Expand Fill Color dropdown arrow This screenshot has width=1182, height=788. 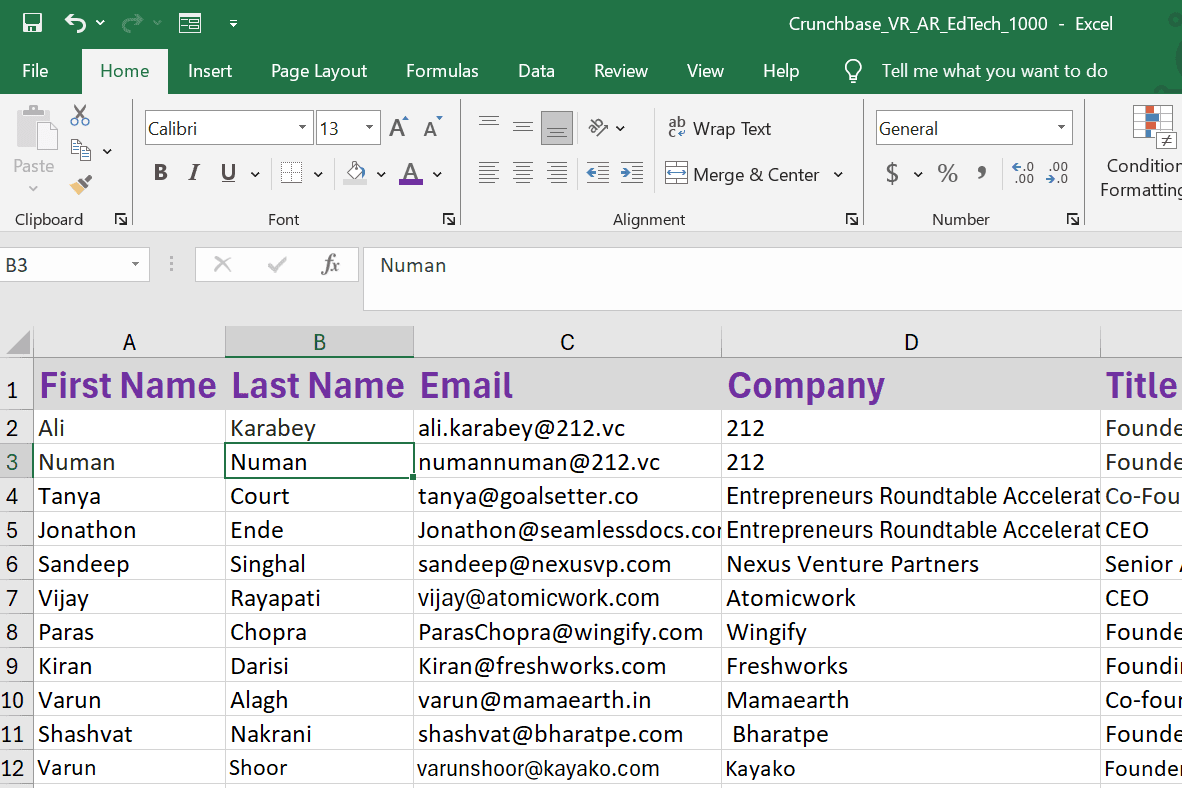[381, 174]
